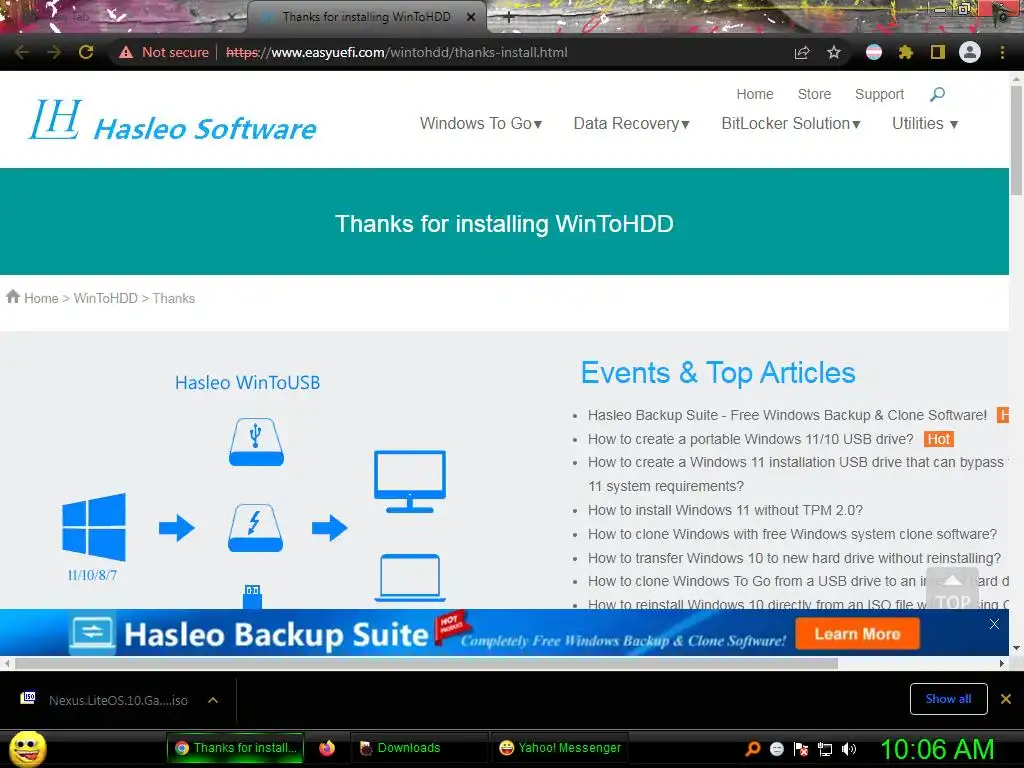This screenshot has width=1024, height=768.
Task: Click the orange magnifier tray icon
Action: [x=753, y=749]
